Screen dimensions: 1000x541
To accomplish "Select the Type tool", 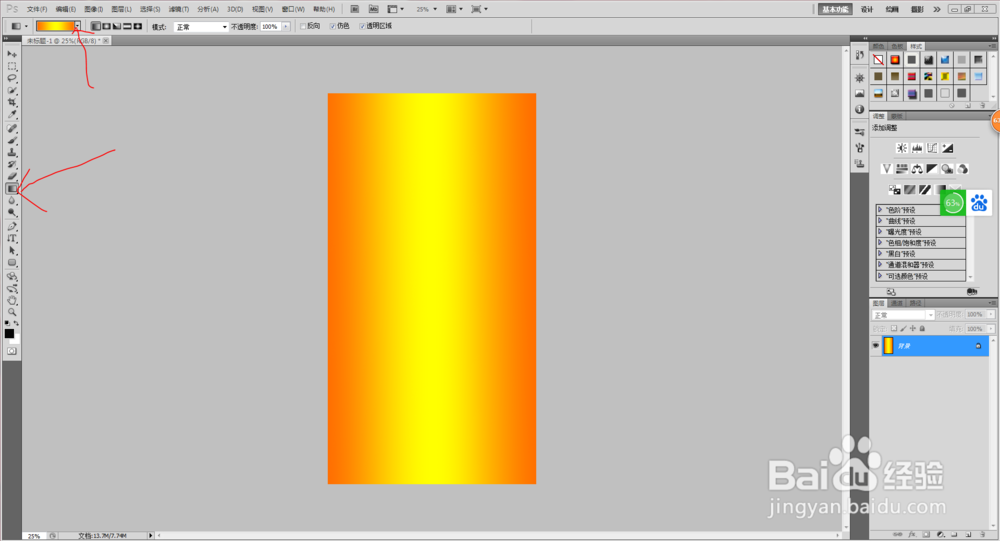I will 11,239.
